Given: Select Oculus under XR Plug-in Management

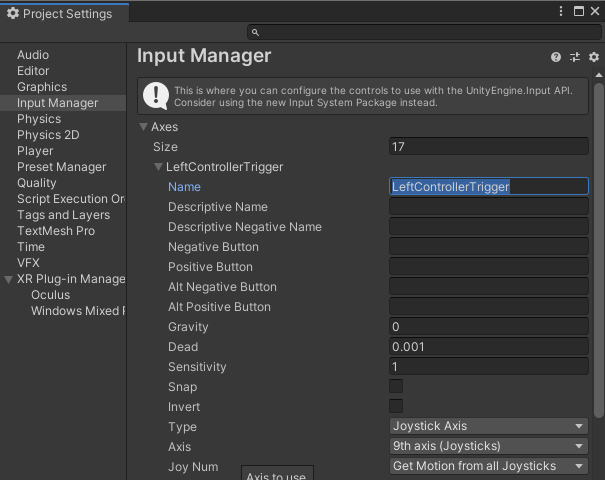Looking at the screenshot, I should (x=51, y=295).
